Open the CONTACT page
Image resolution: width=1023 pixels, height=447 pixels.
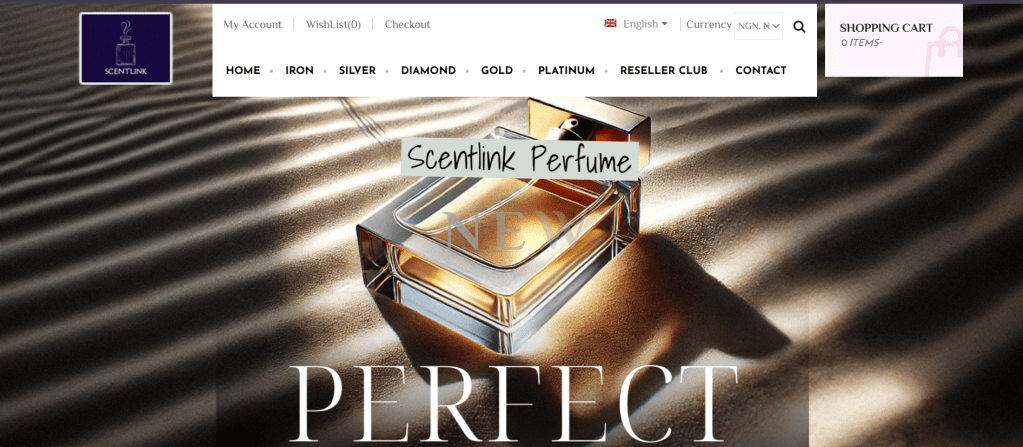[761, 70]
